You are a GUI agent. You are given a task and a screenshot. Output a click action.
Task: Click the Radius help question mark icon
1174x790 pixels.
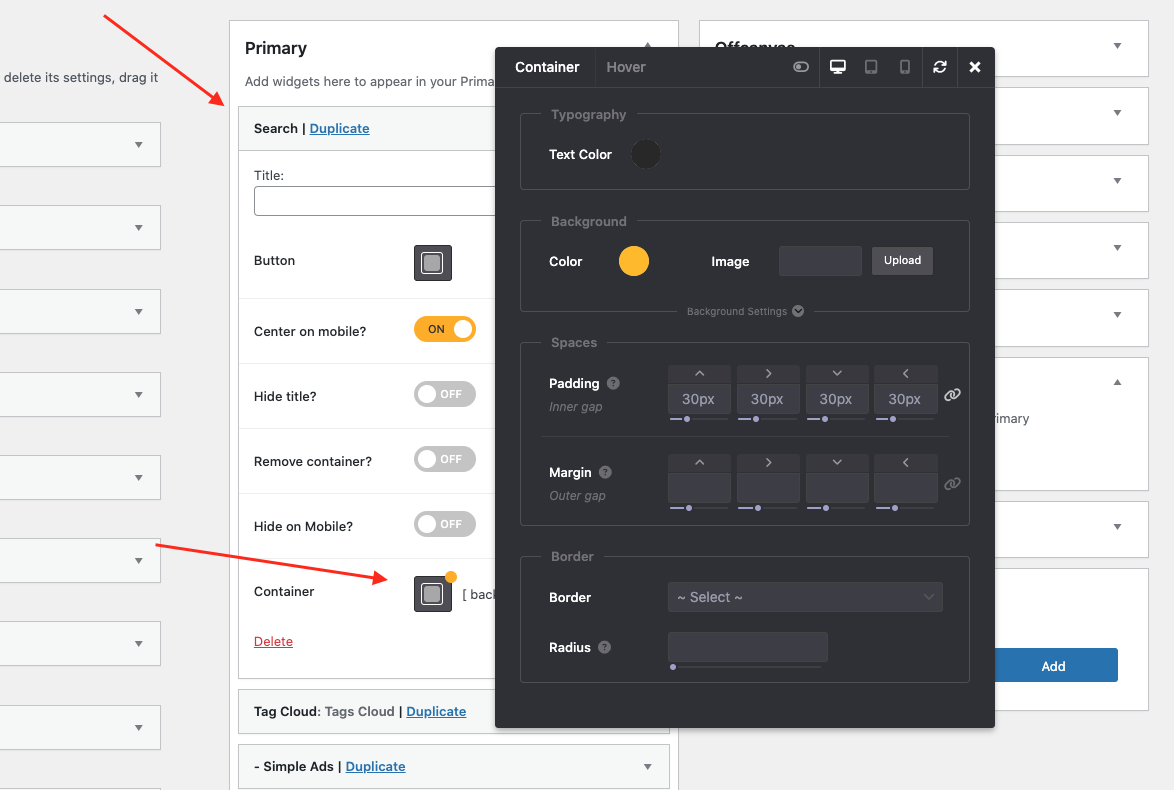[604, 647]
